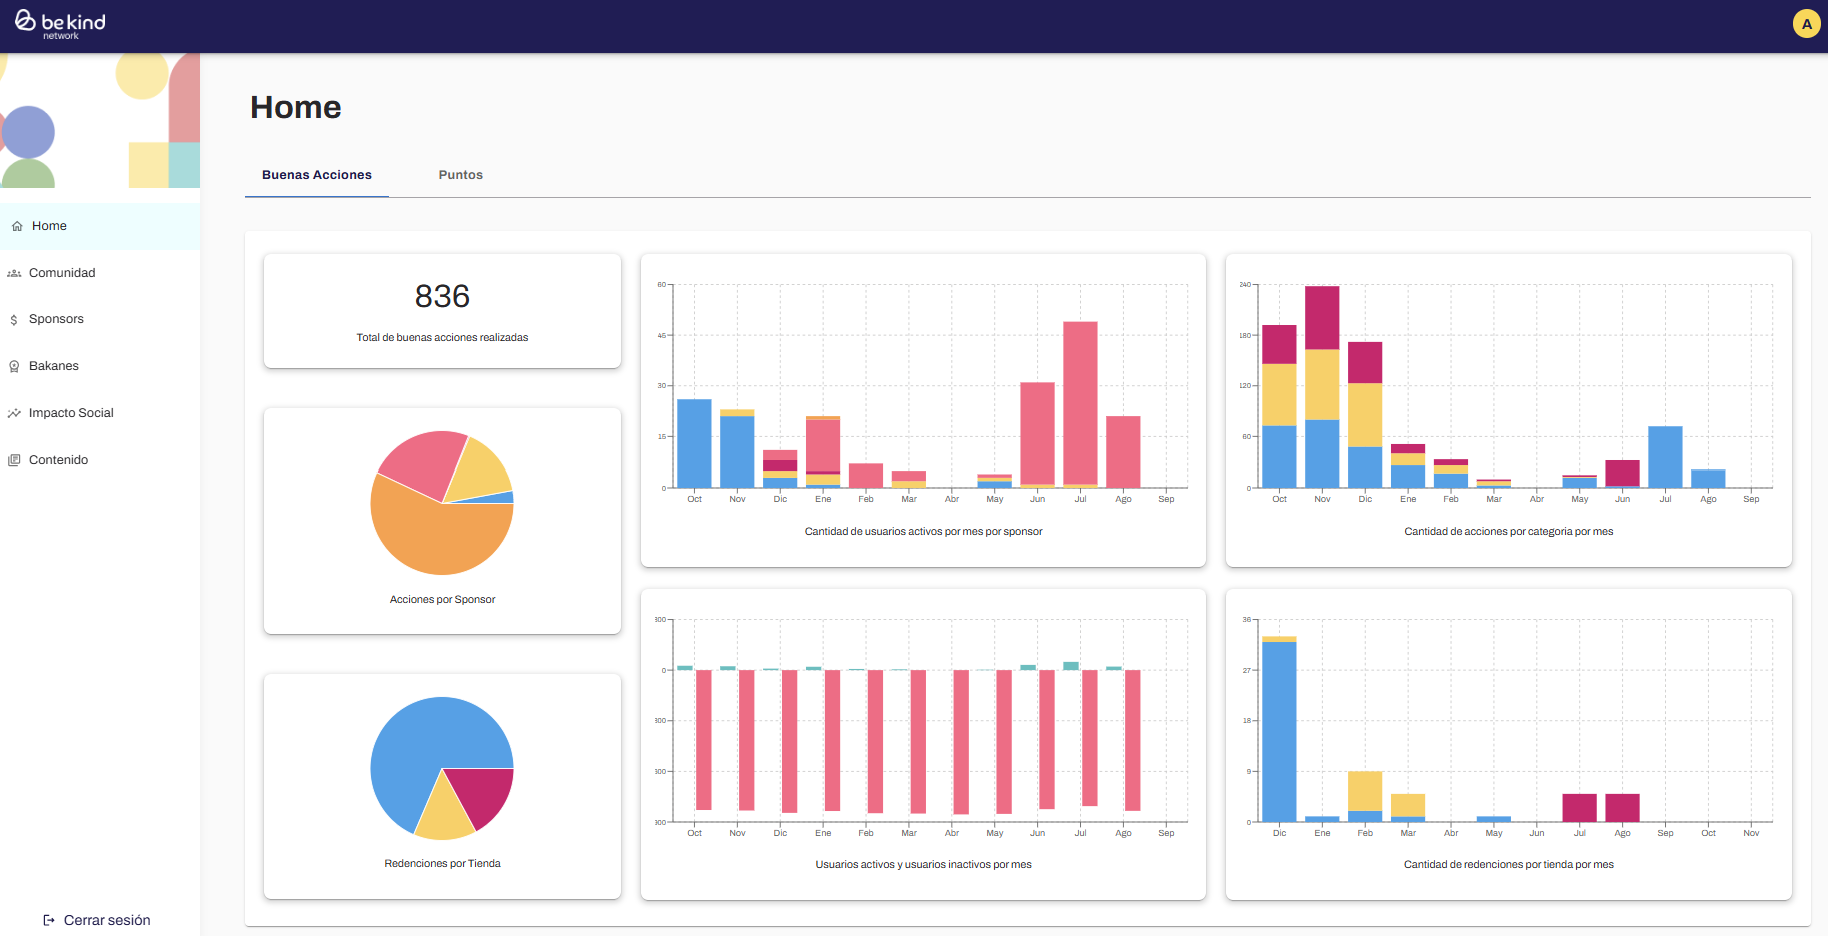This screenshot has height=936, width=1828.
Task: Click the Dic bar in redenciones por tienda chart
Action: click(x=1279, y=730)
